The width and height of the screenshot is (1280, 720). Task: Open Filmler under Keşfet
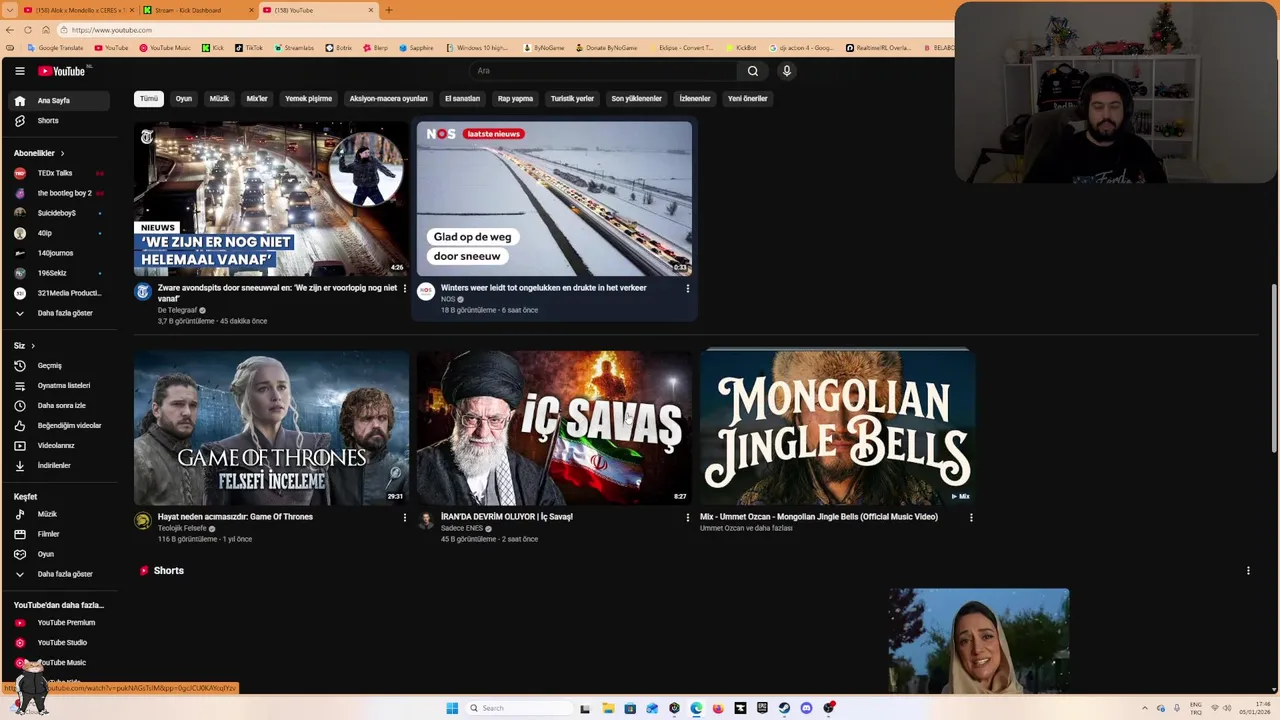coord(59,534)
